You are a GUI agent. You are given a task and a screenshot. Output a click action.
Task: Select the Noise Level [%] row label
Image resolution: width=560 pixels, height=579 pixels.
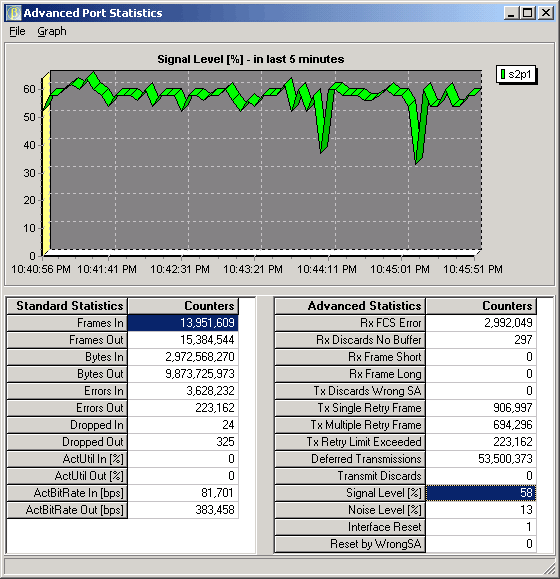tap(350, 510)
